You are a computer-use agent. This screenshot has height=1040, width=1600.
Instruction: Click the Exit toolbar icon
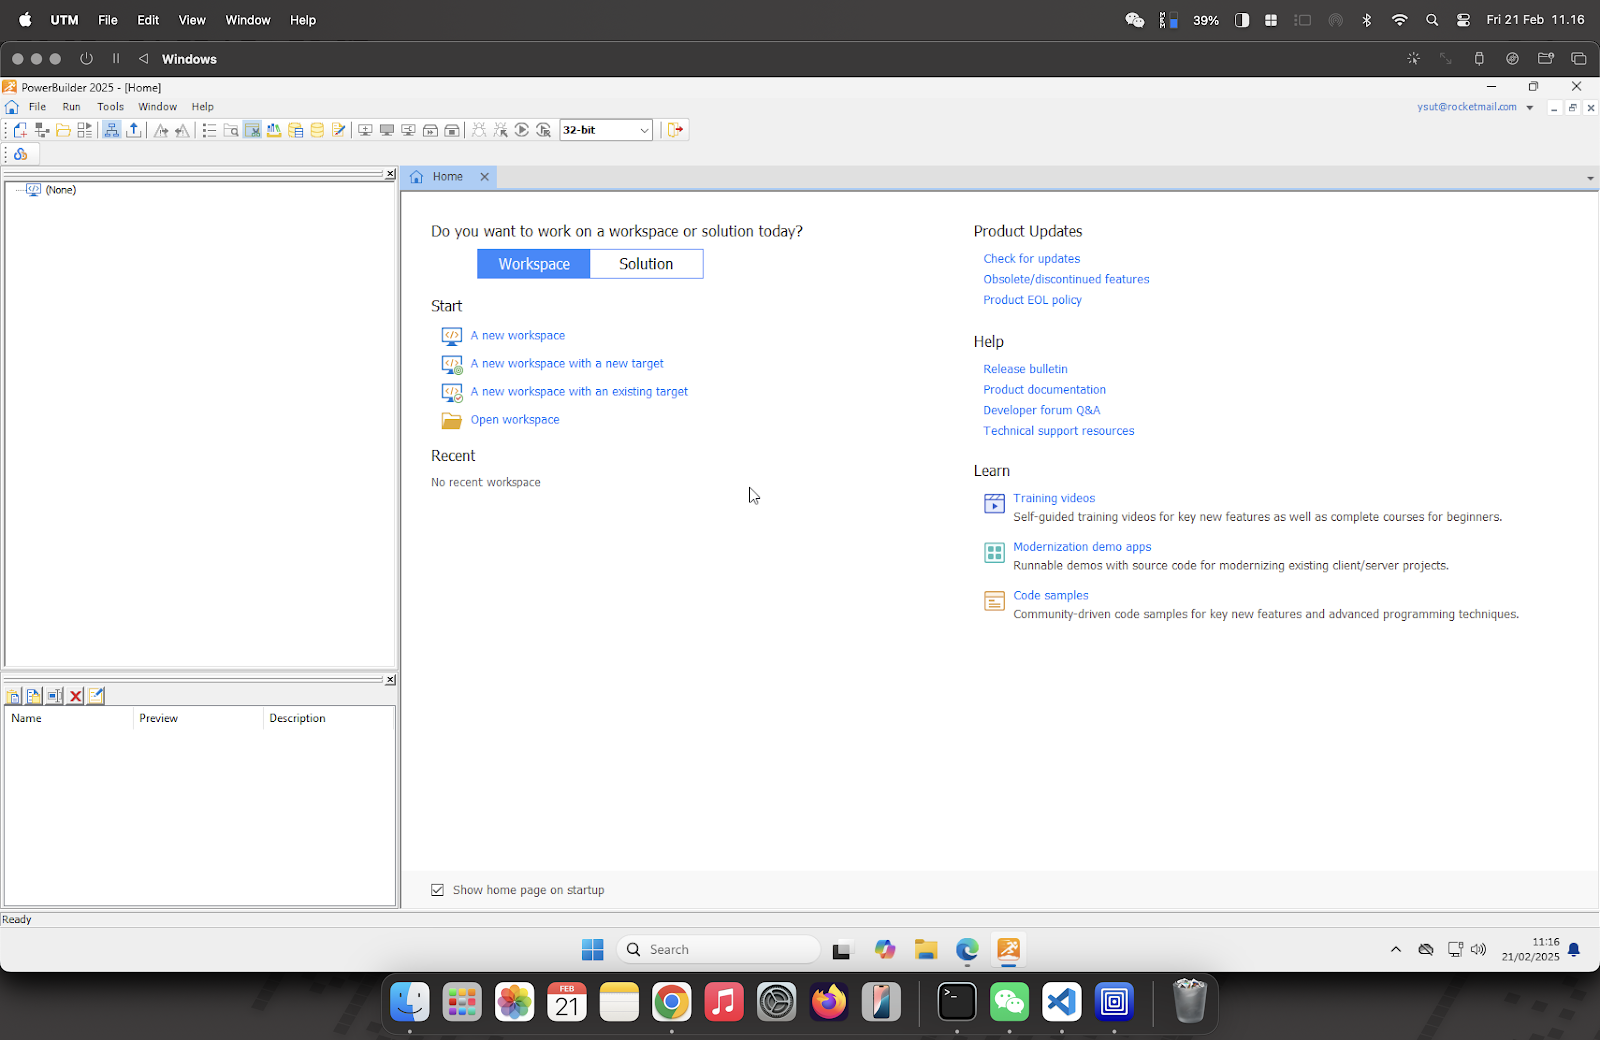pos(676,130)
